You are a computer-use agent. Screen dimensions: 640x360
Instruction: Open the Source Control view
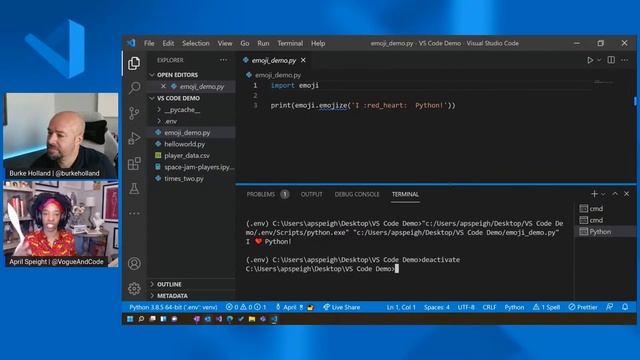pos(134,113)
